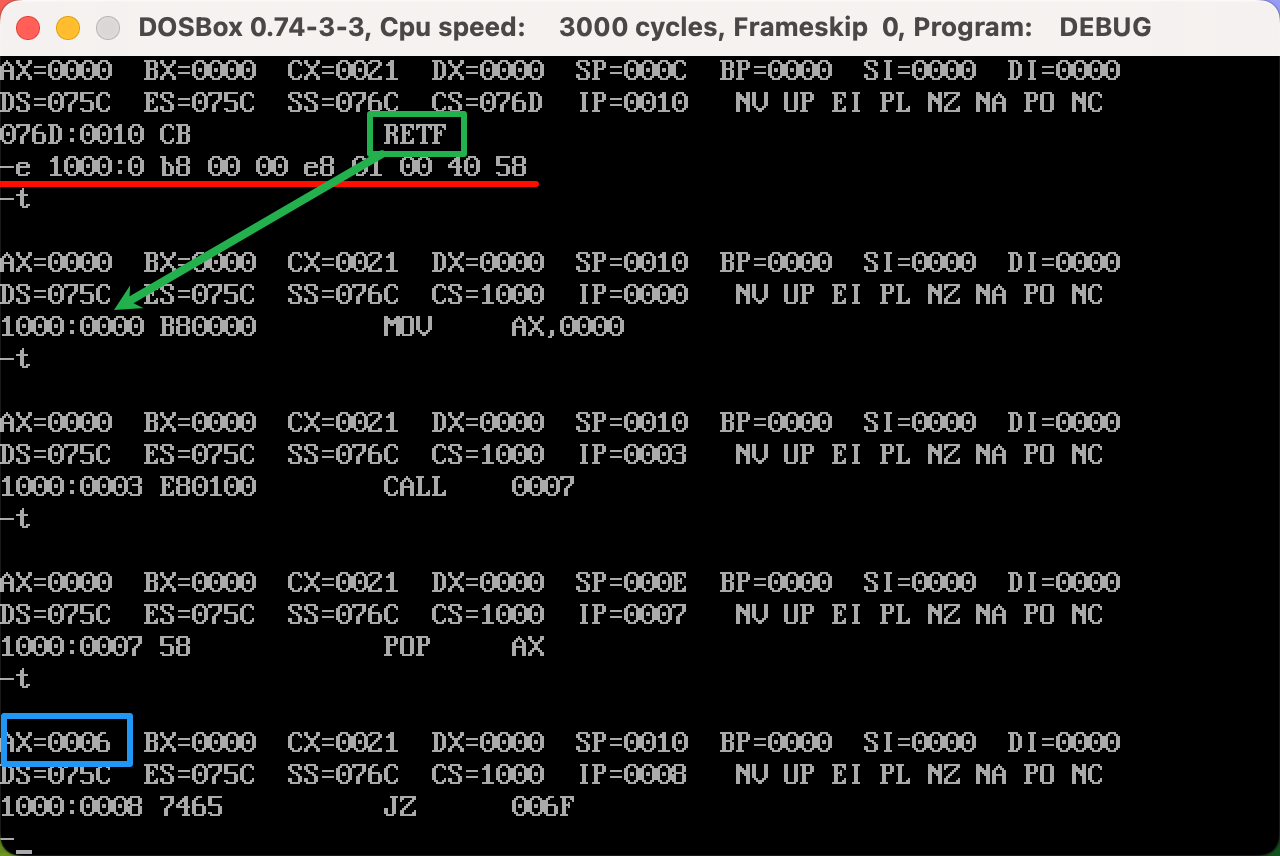The width and height of the screenshot is (1280, 856).
Task: Click the MOV AX,0000 instruction
Action: pos(503,327)
